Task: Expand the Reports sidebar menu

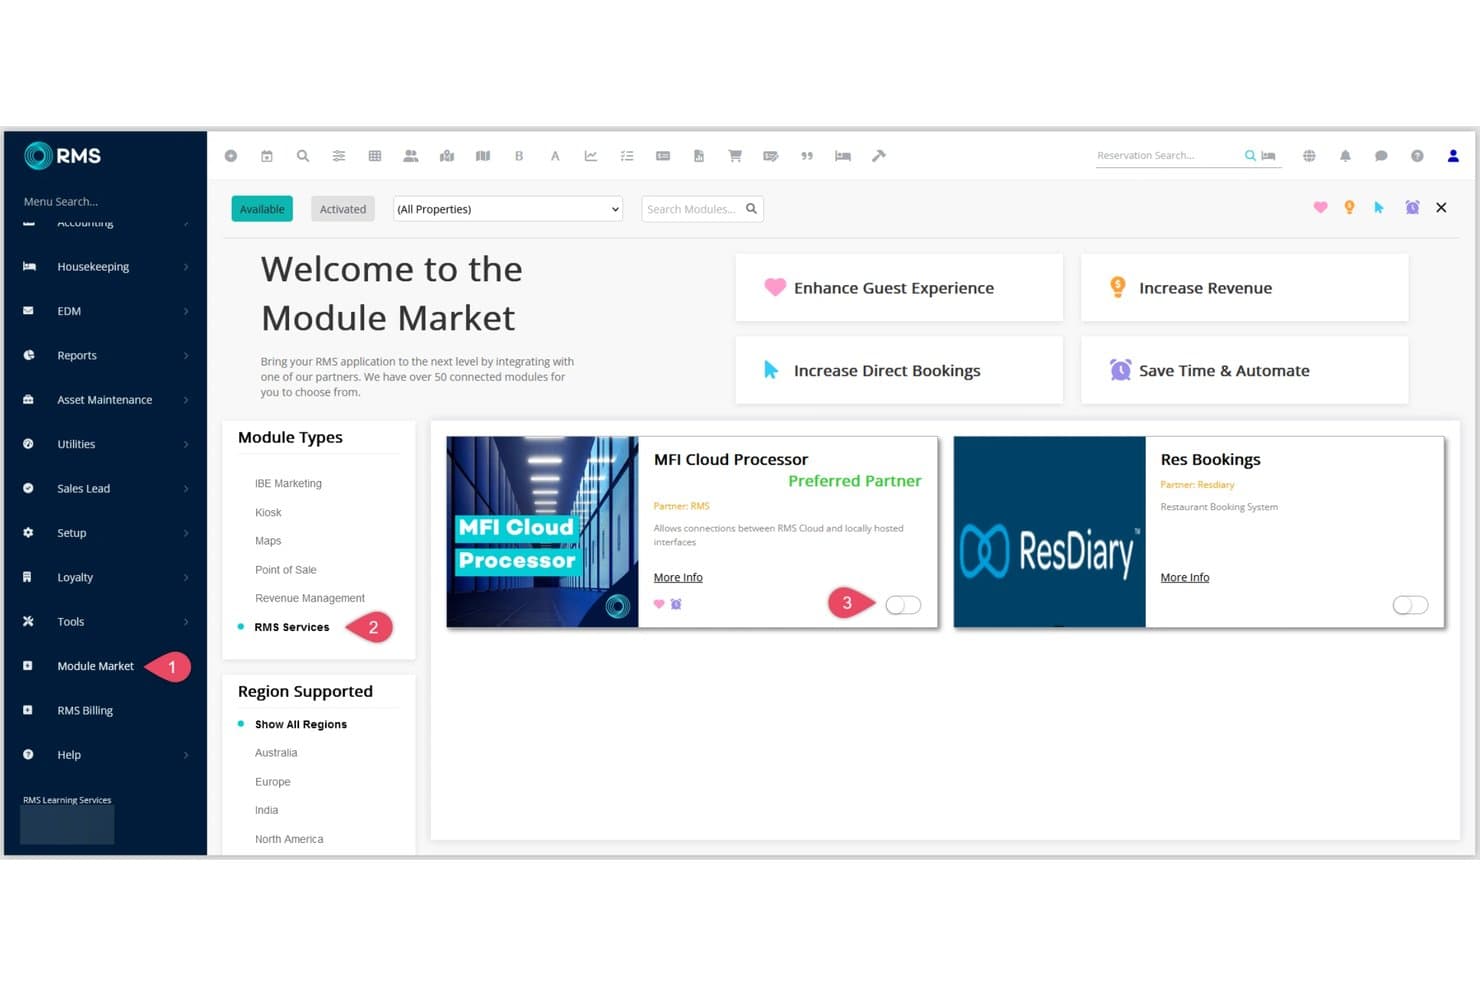Action: 105,356
